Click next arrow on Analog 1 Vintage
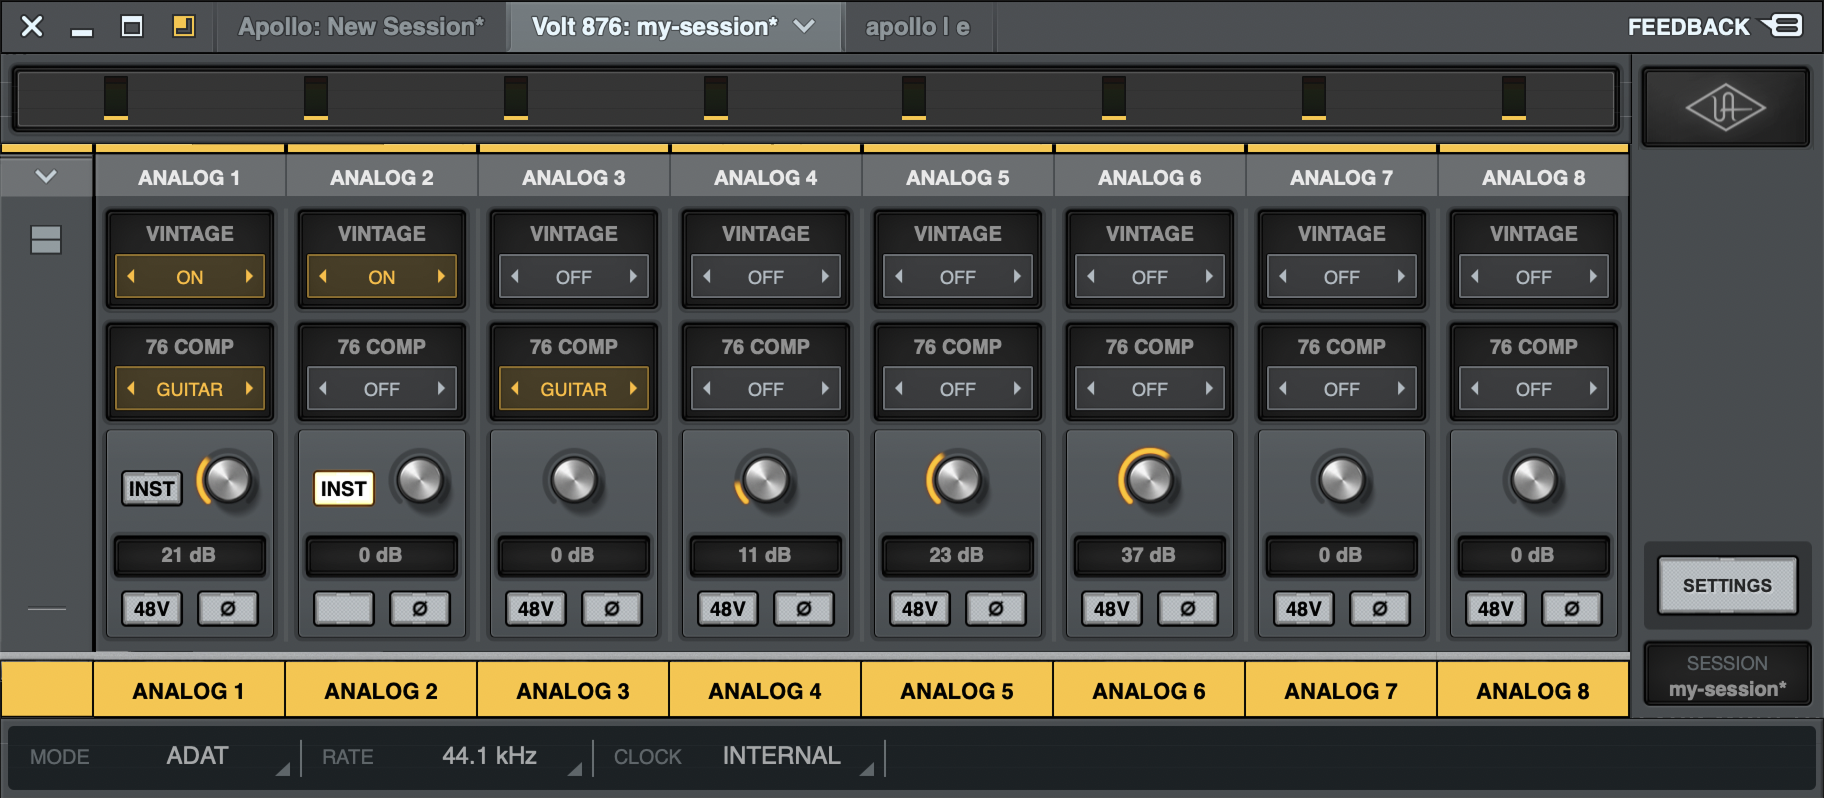 (249, 277)
